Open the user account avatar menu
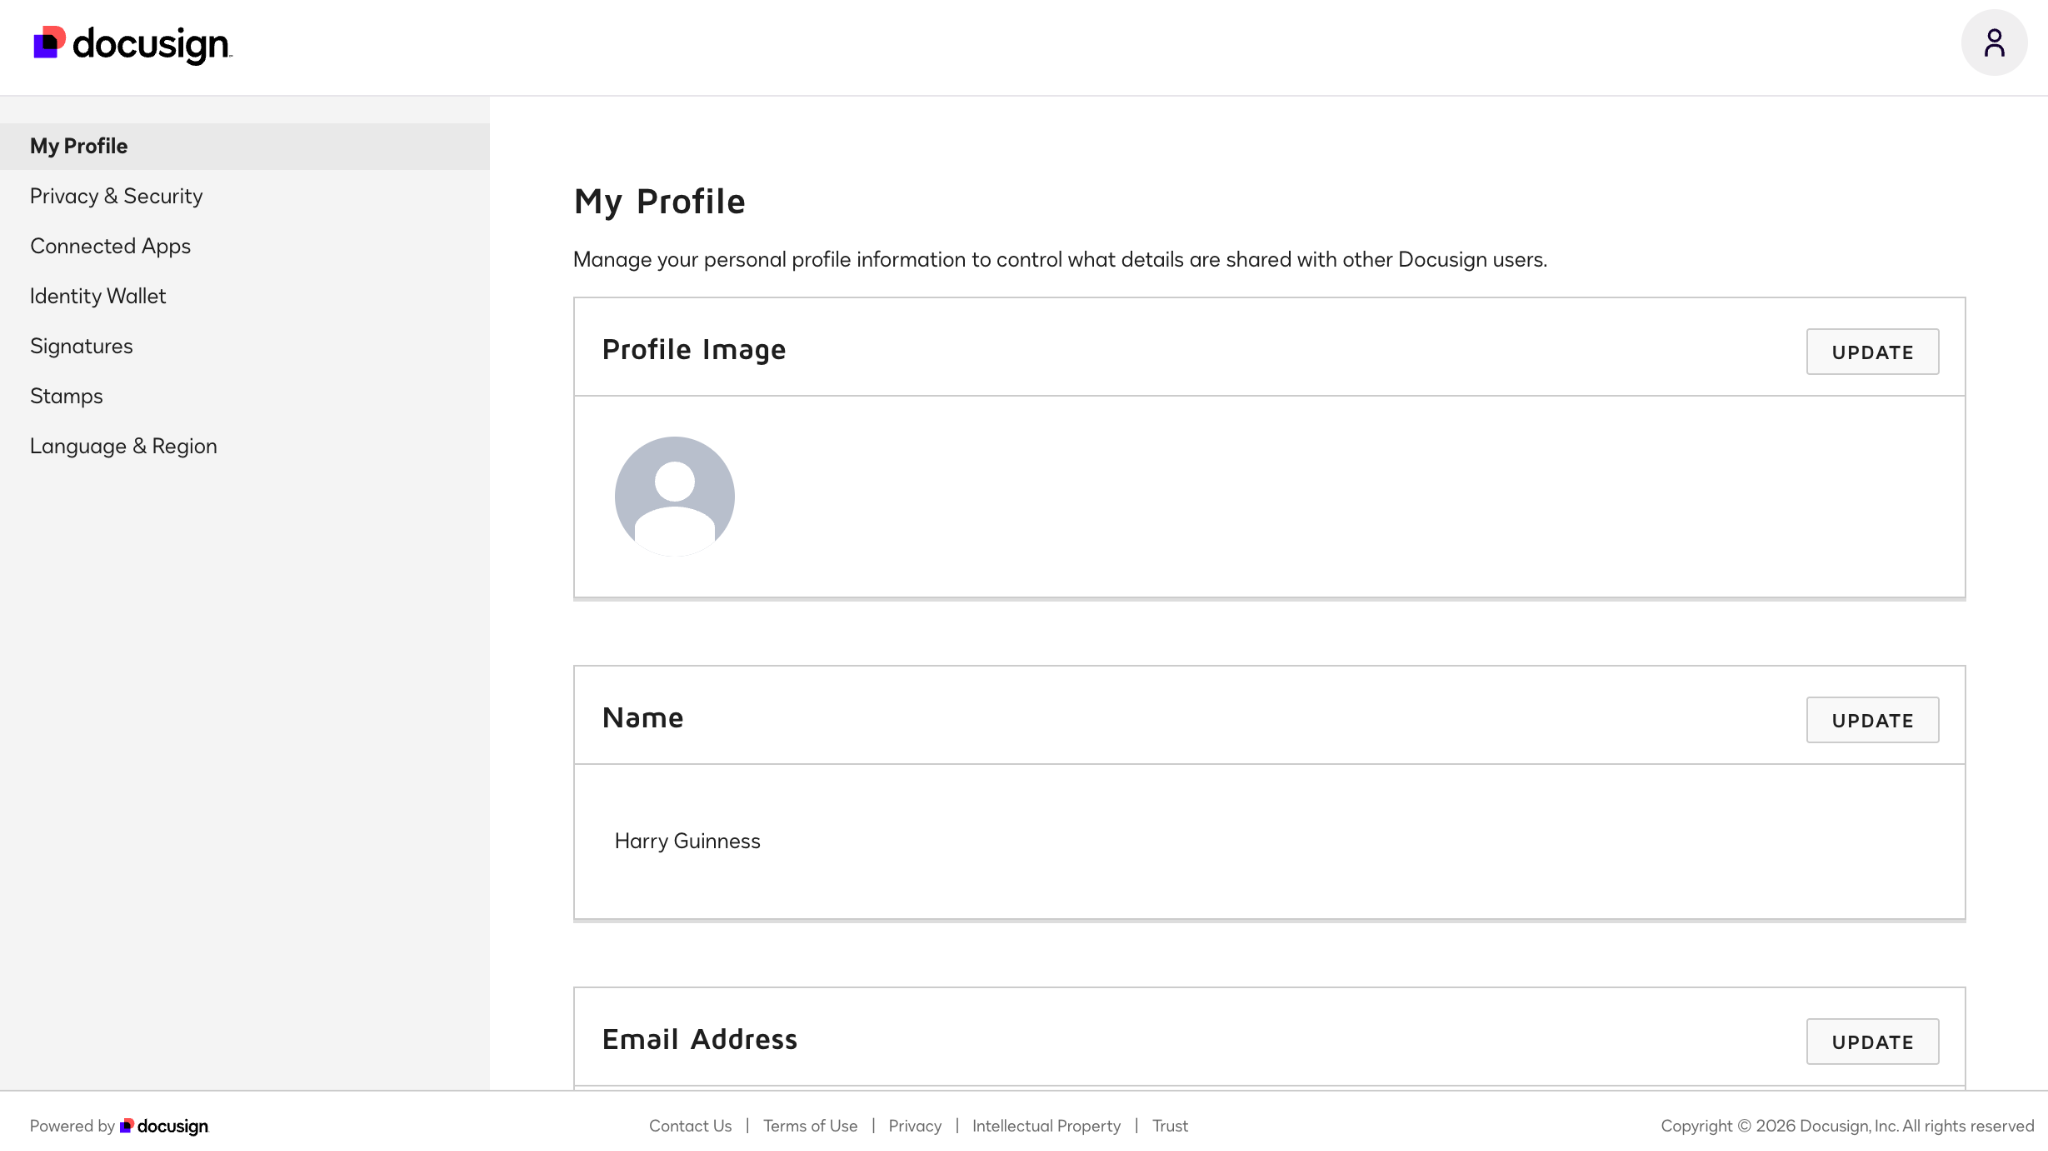 pyautogui.click(x=1994, y=43)
